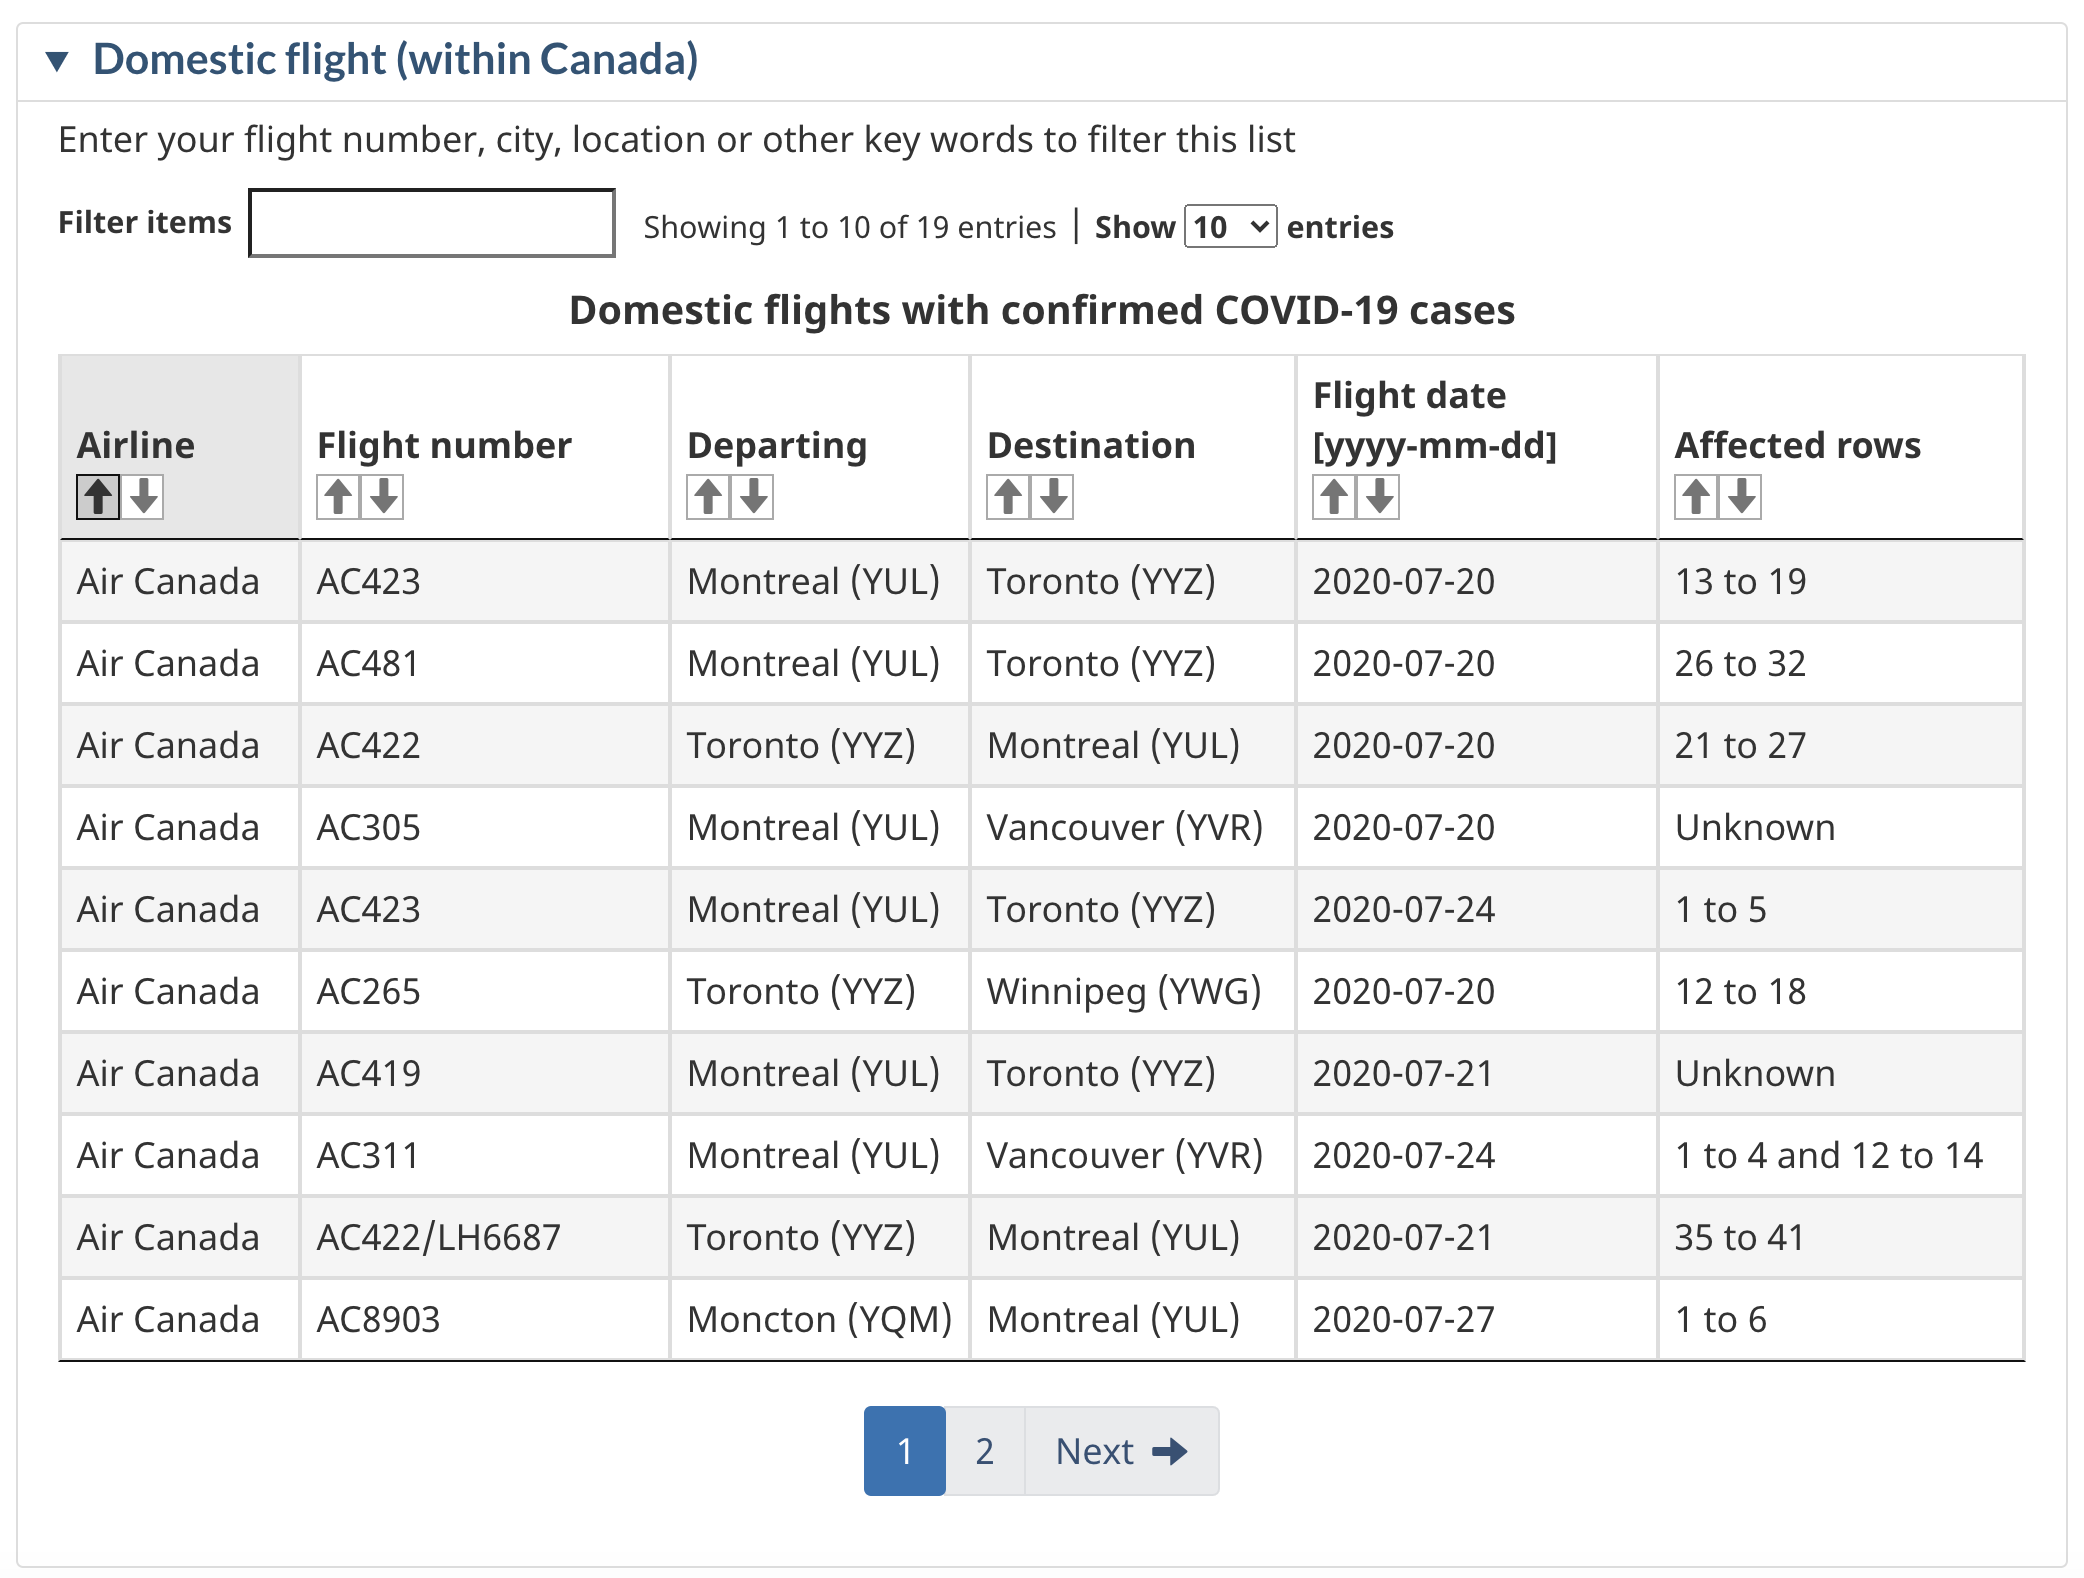Focus the Filter items text field
Viewport: 2084px width, 1578px height.
(431, 223)
